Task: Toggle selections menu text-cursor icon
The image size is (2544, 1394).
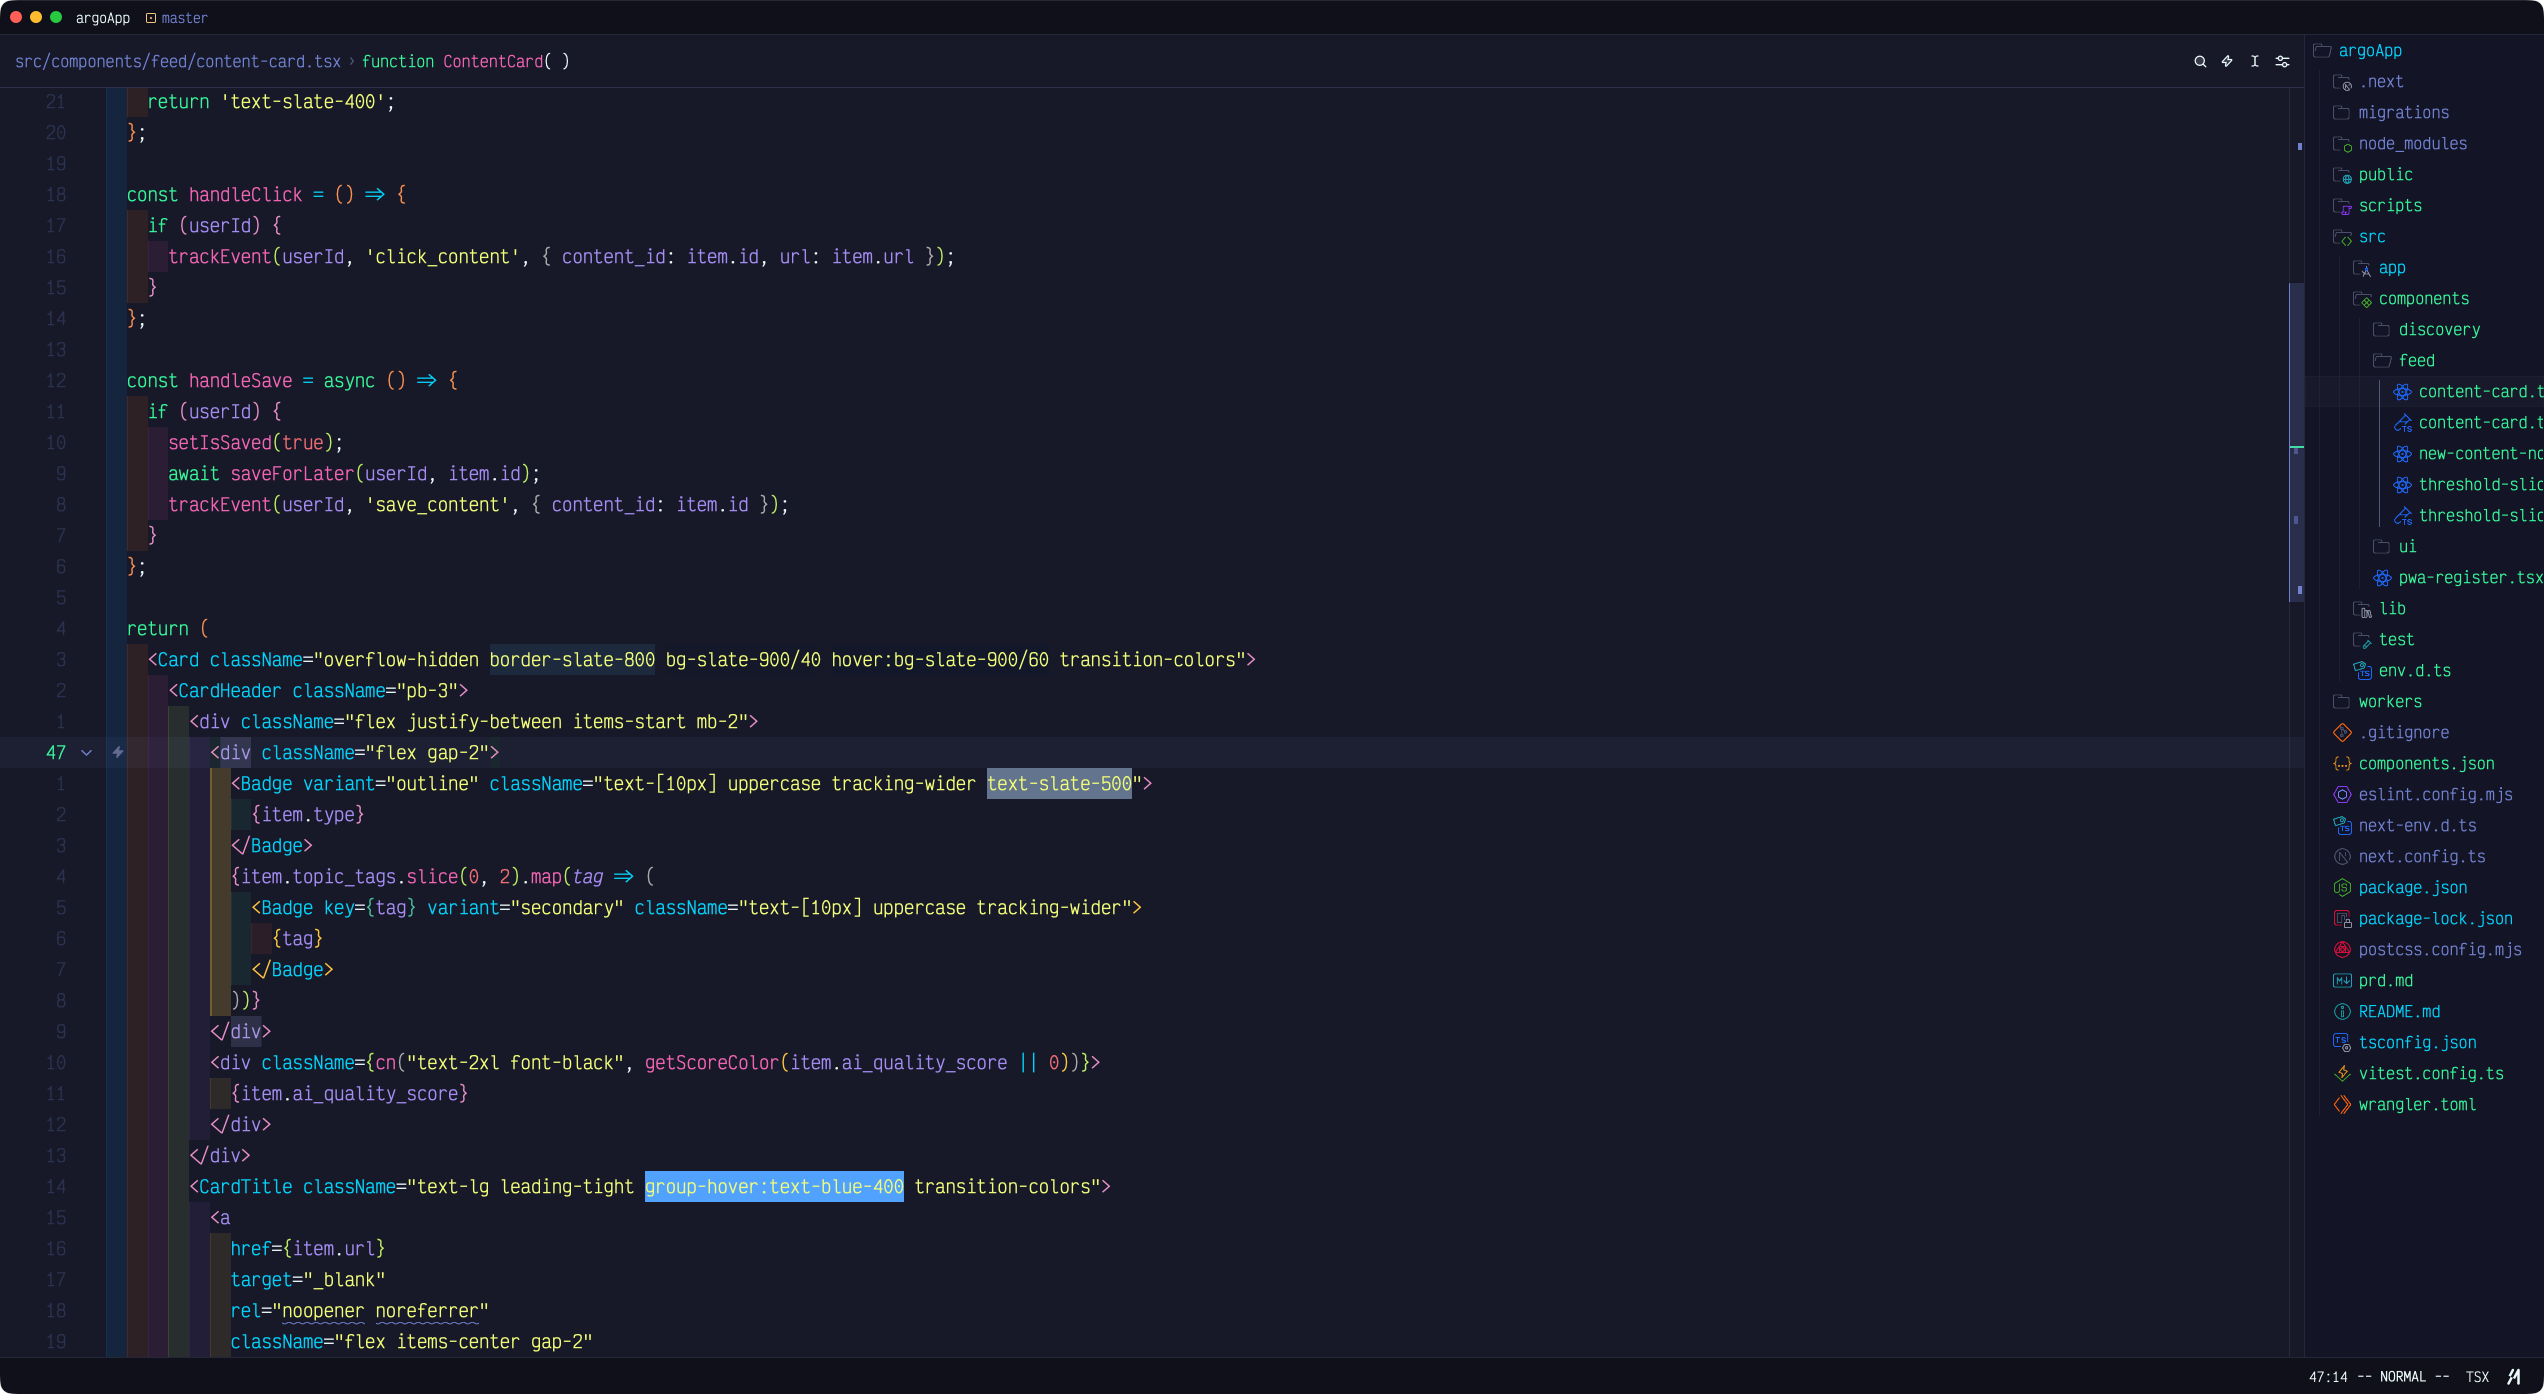Action: 2254,61
